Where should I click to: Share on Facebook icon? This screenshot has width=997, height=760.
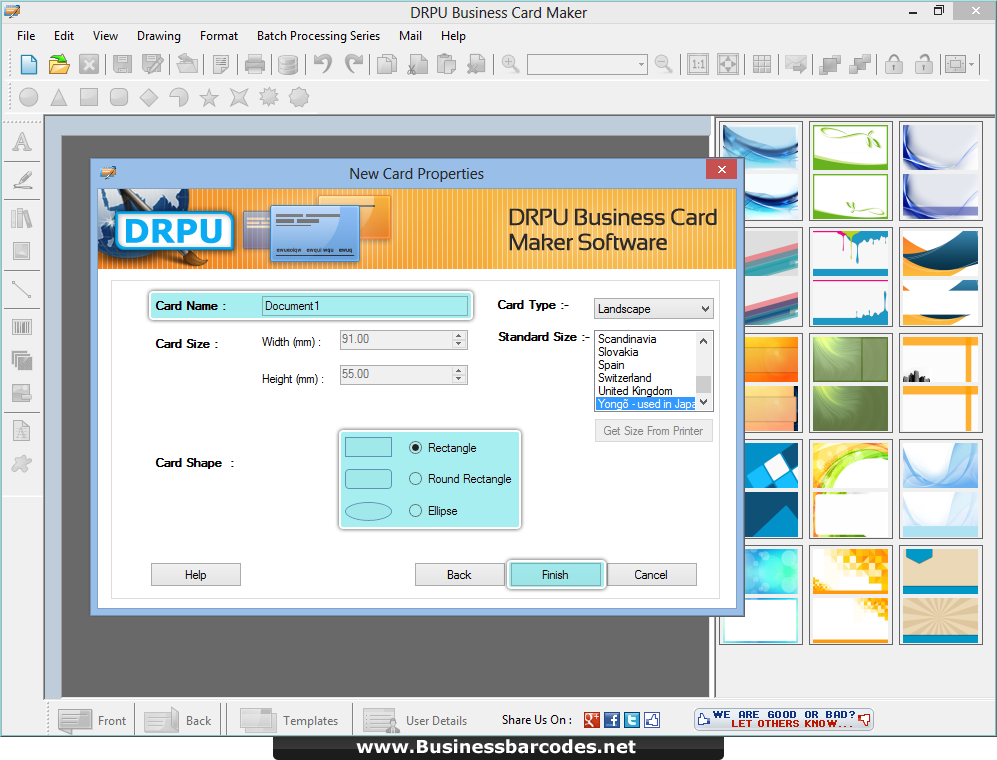pos(612,720)
